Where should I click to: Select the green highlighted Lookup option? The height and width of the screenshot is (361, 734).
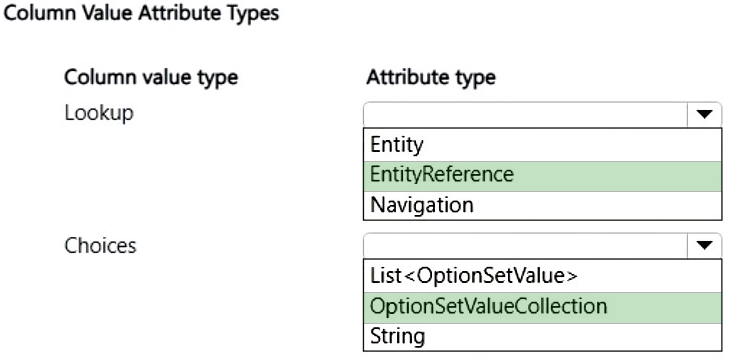coord(543,176)
